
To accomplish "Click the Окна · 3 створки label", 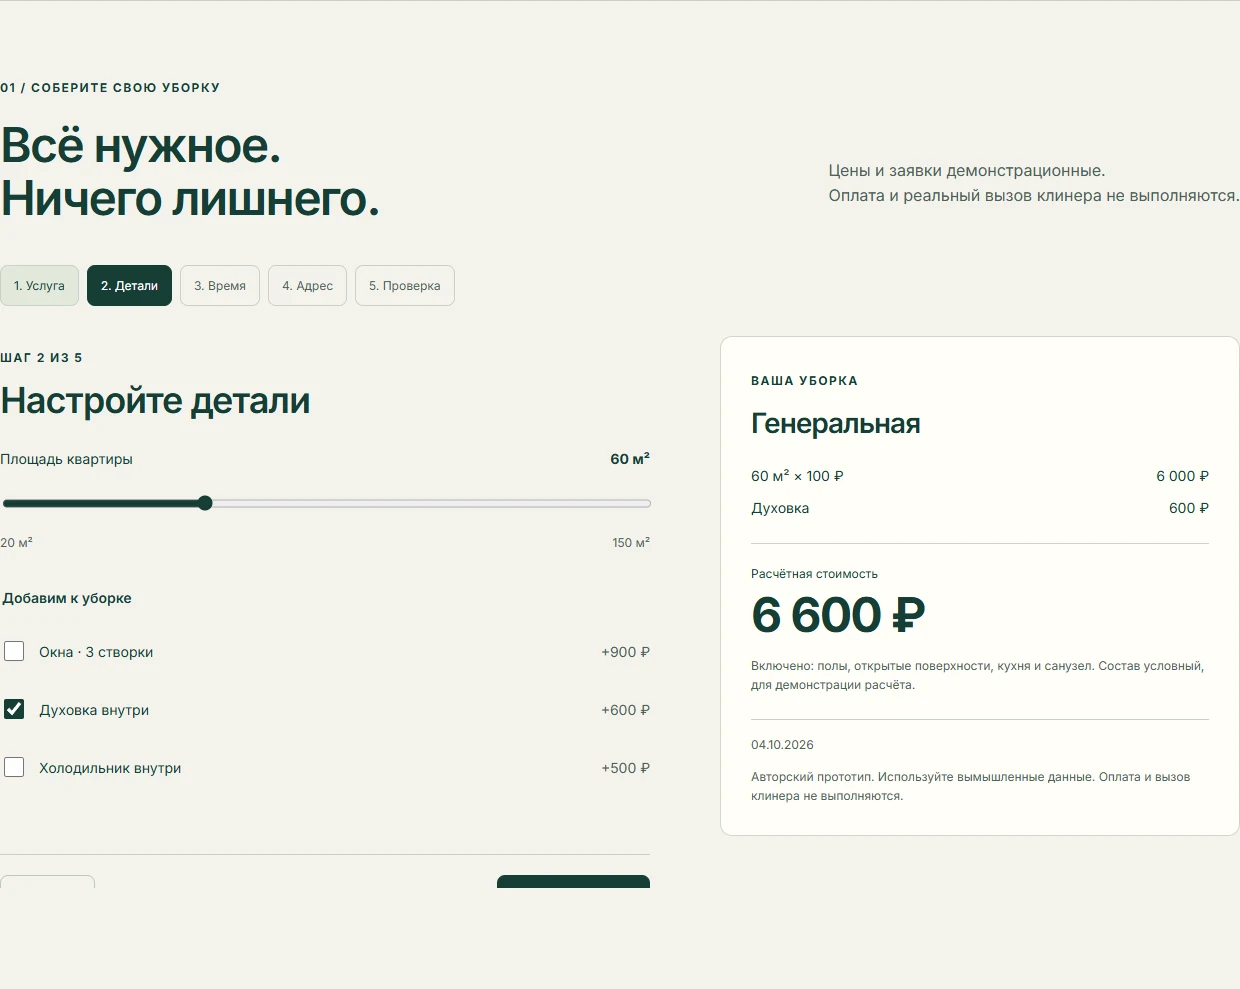I will (x=96, y=652).
